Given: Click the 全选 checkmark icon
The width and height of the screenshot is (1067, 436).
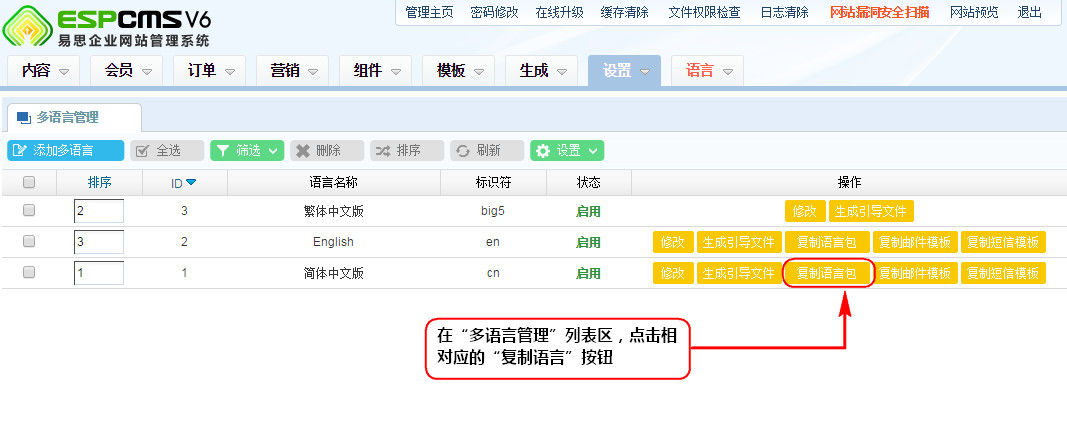Looking at the screenshot, I should (x=143, y=151).
